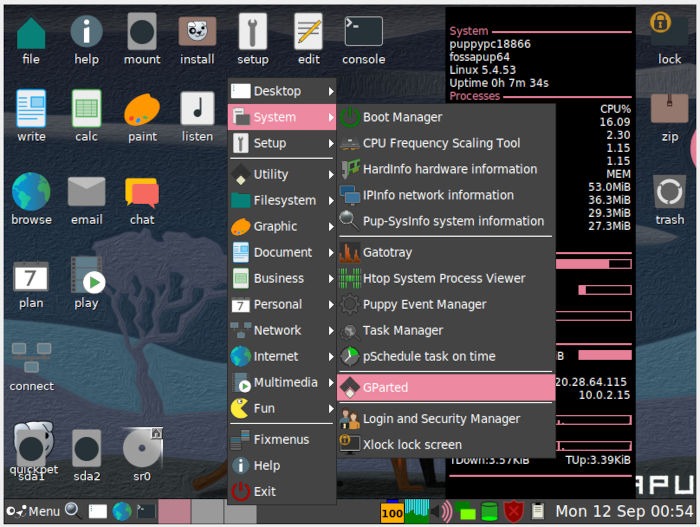The image size is (700, 527).
Task: Expand the Filesystem submenu
Action: 282,201
